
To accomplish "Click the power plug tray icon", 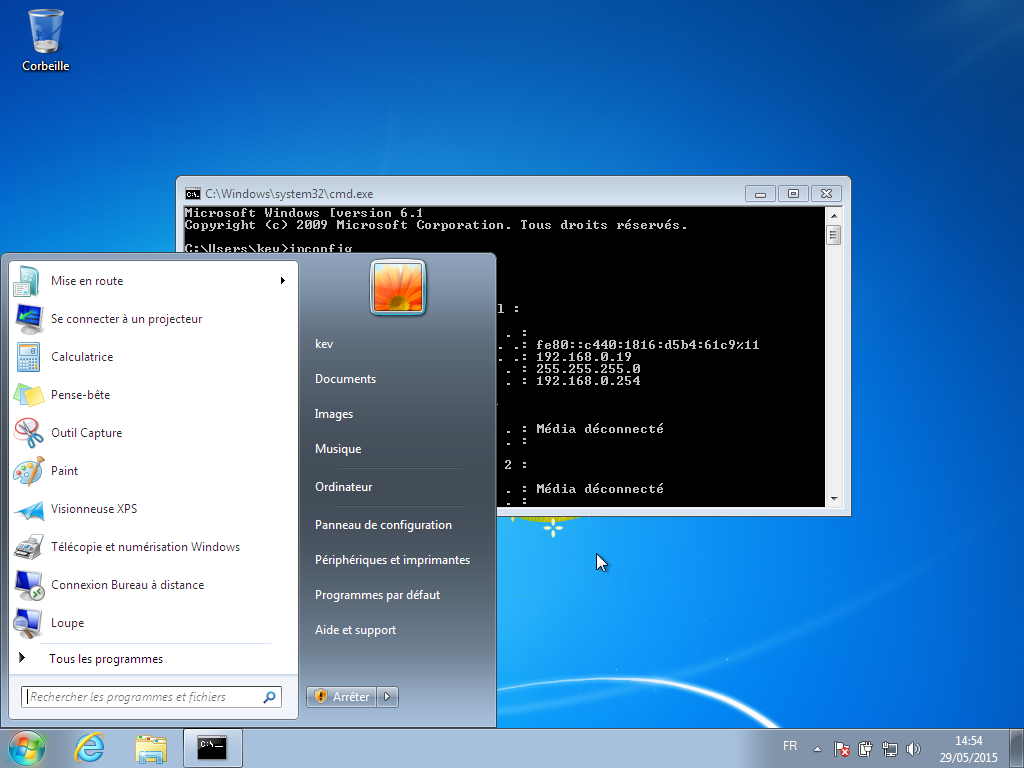I will [865, 748].
